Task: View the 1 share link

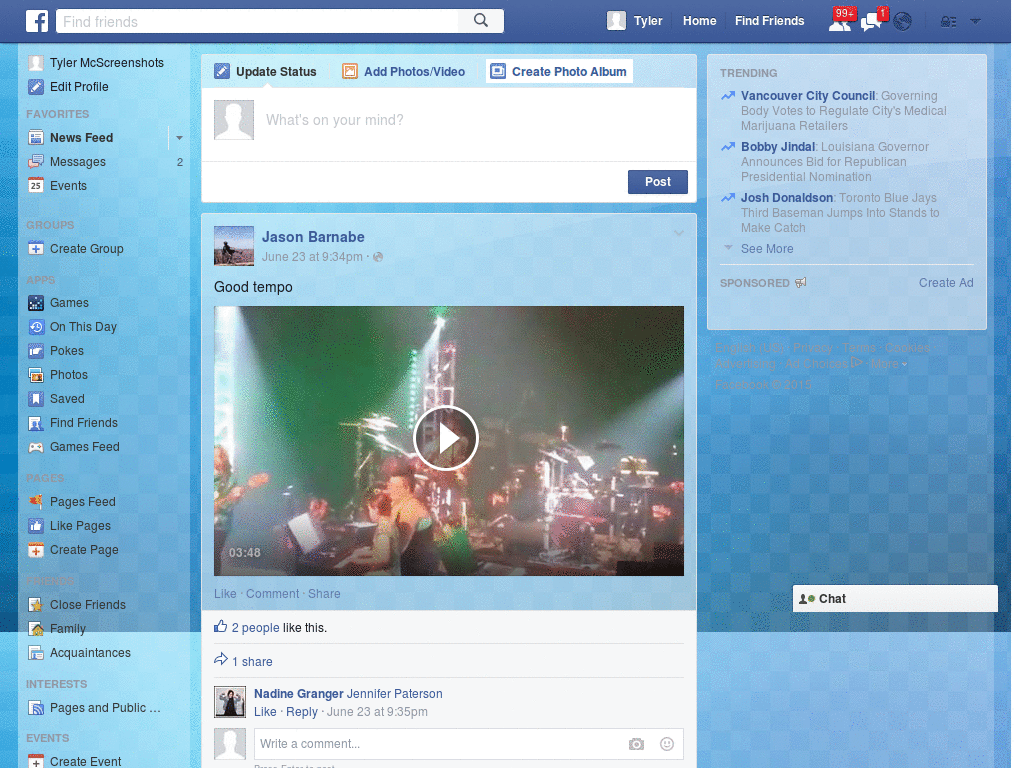Action: click(252, 662)
